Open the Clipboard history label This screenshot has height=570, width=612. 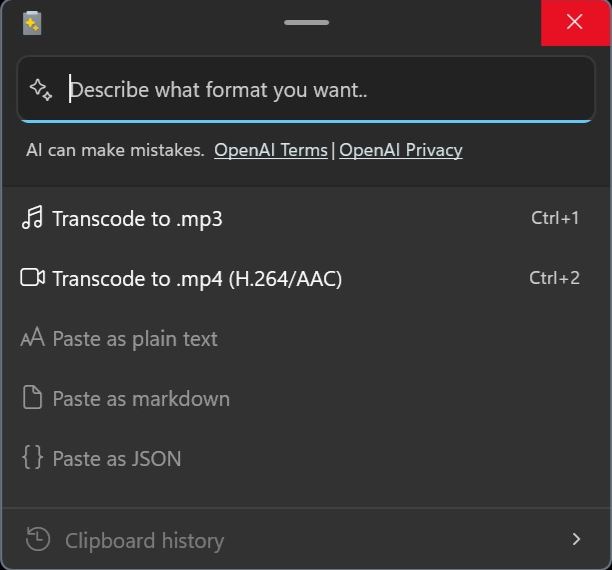(144, 541)
